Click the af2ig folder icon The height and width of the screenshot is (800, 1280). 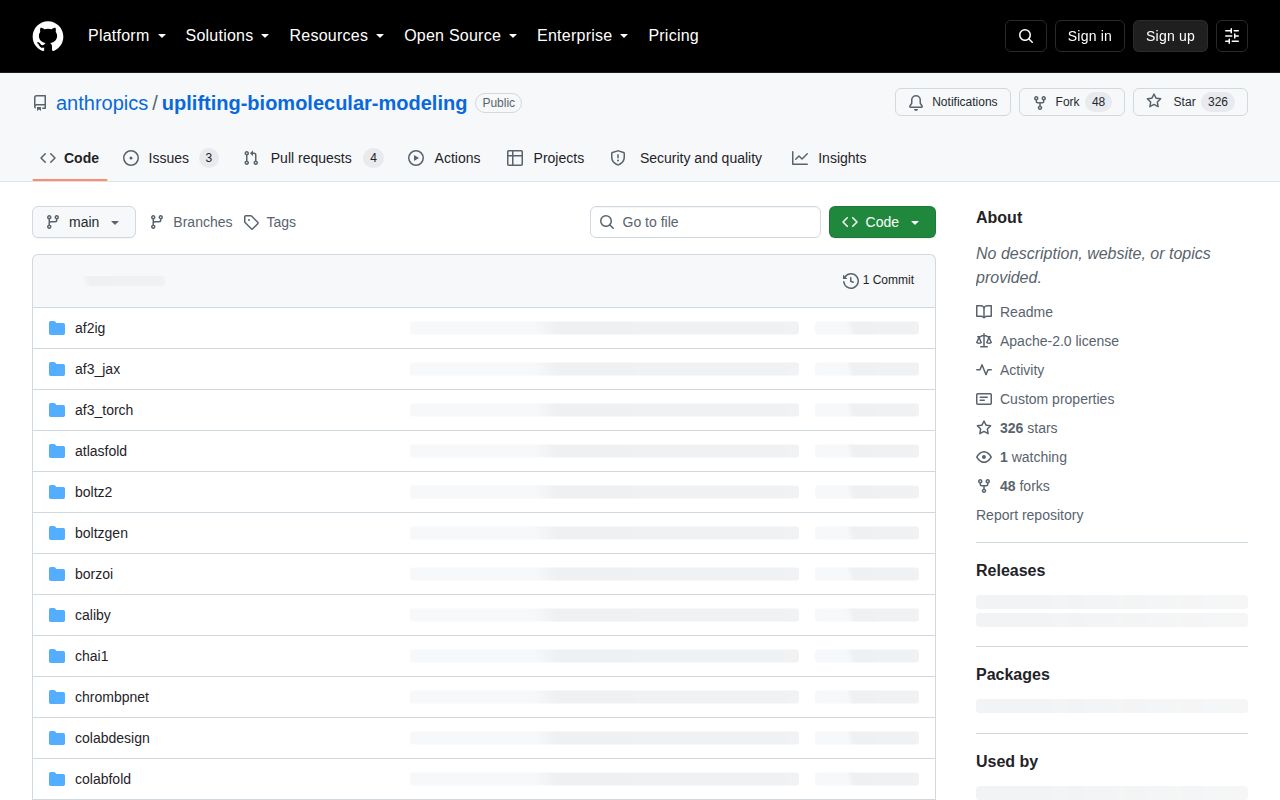57,328
